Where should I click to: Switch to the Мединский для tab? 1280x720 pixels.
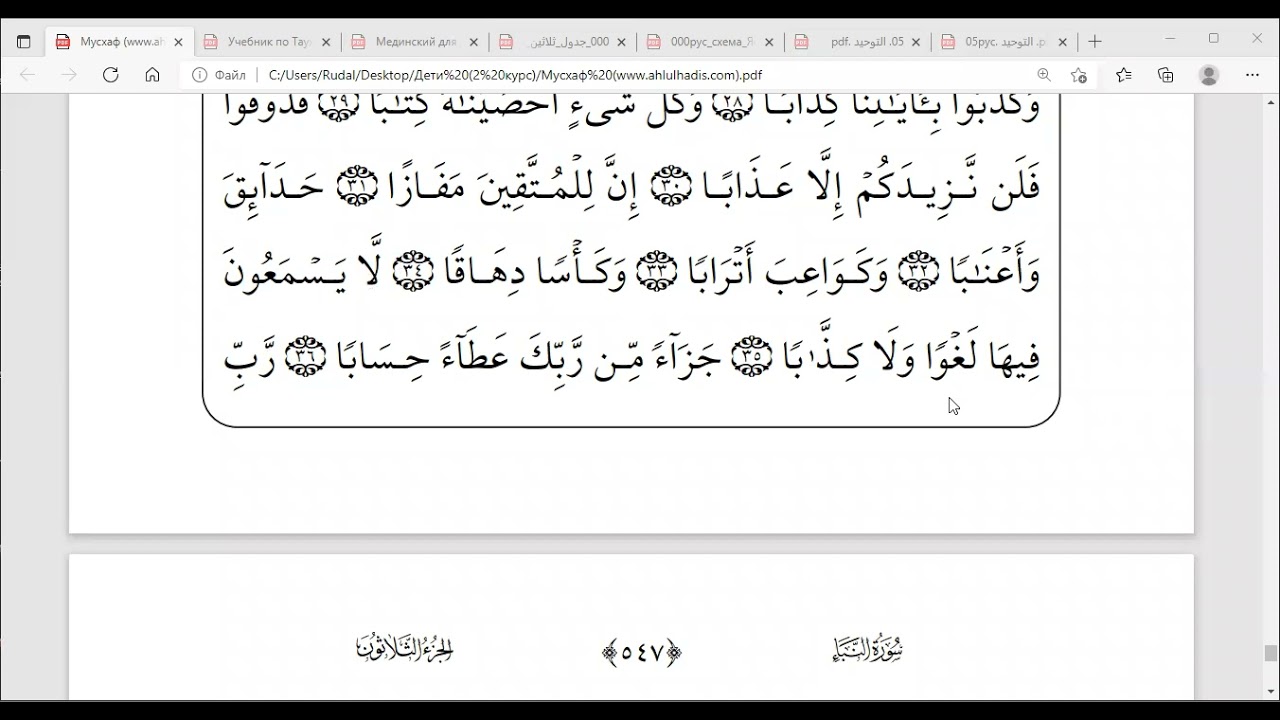416,42
